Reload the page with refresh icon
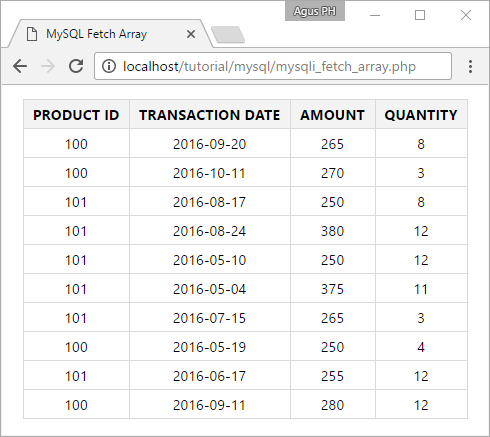The width and height of the screenshot is (490, 437). [x=76, y=66]
